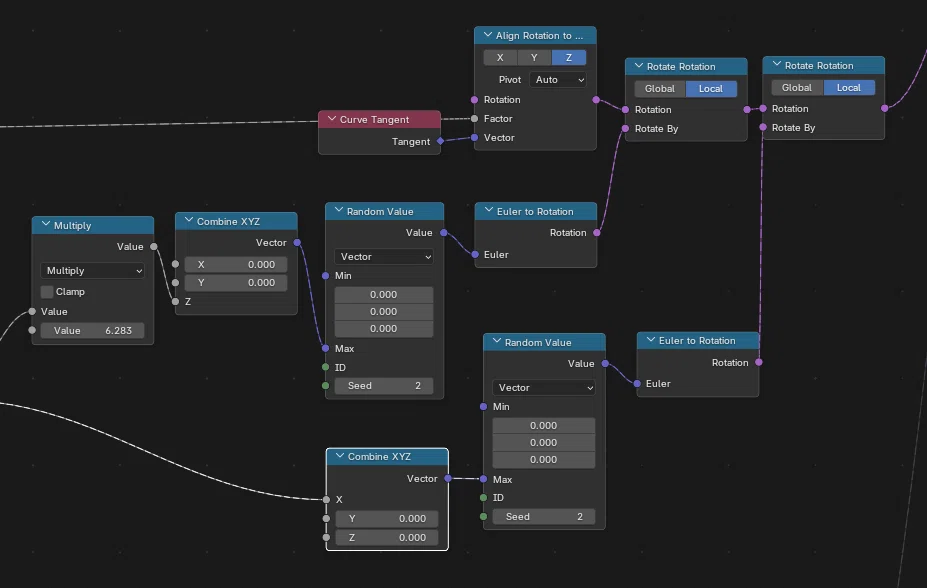Viewport: 927px width, 588px height.
Task: Click Y 0.000 field in Combine XYZ beside Multiply
Action: click(236, 282)
